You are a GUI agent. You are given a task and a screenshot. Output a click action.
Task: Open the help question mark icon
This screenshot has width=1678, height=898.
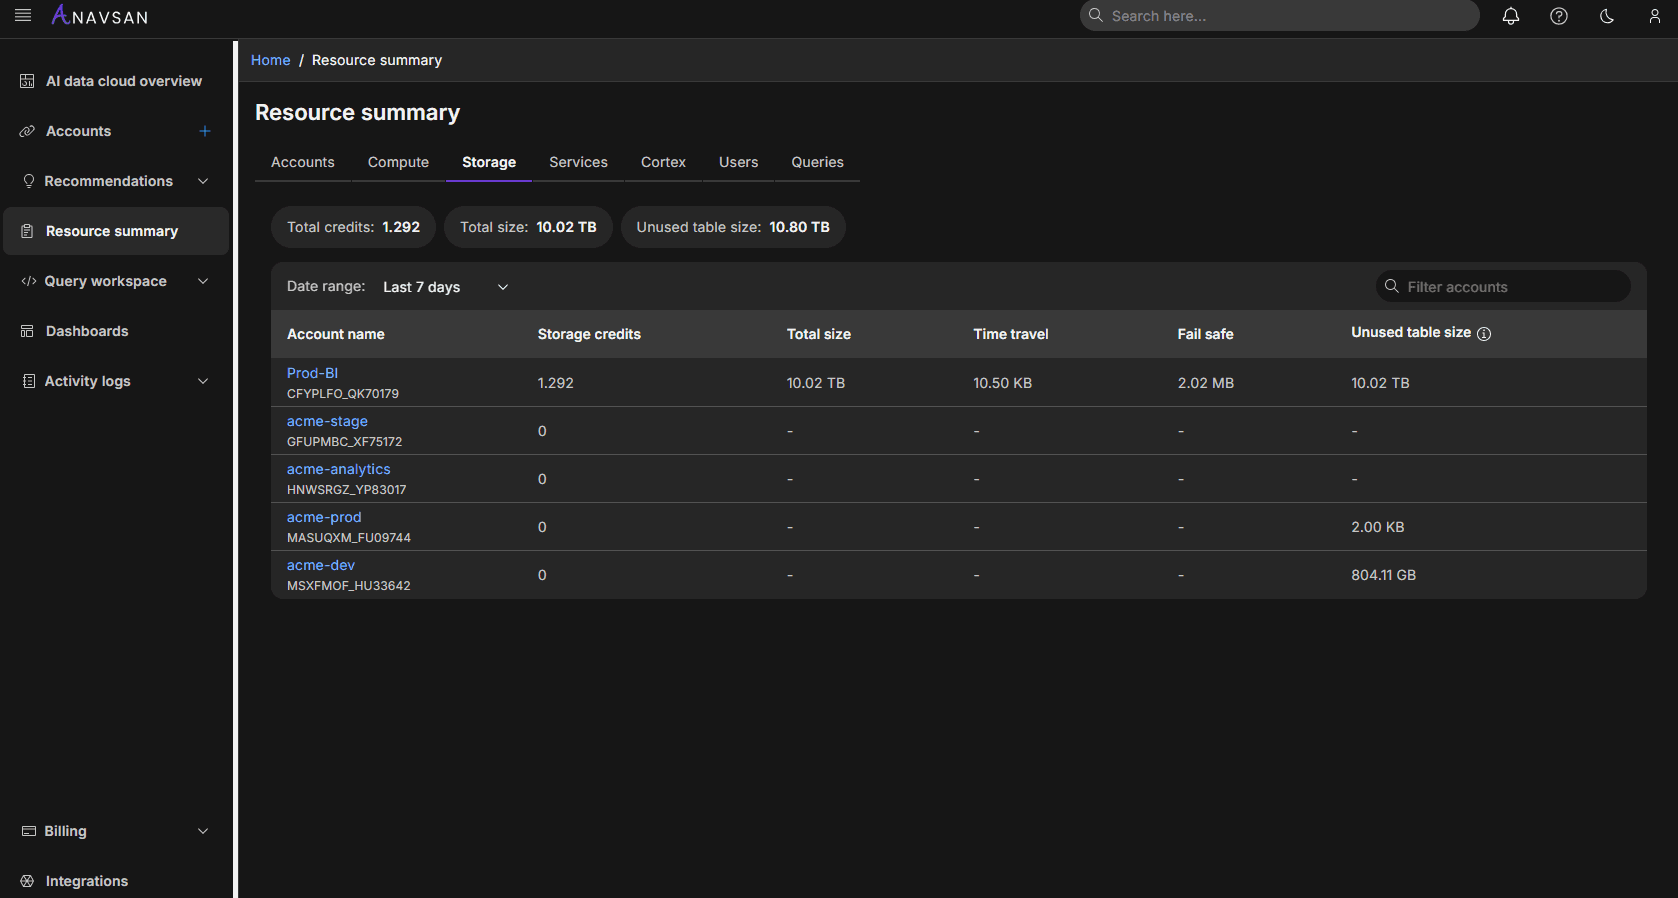coord(1559,16)
